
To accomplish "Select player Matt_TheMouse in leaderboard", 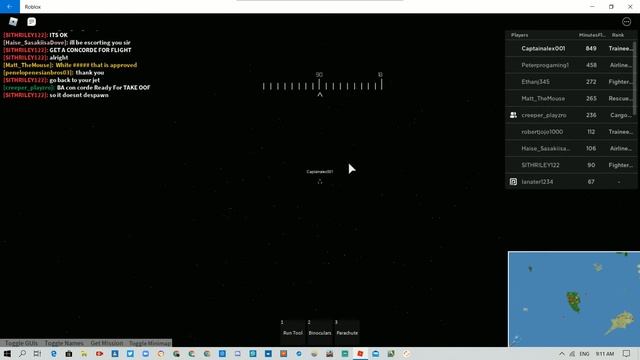I will click(x=570, y=99).
